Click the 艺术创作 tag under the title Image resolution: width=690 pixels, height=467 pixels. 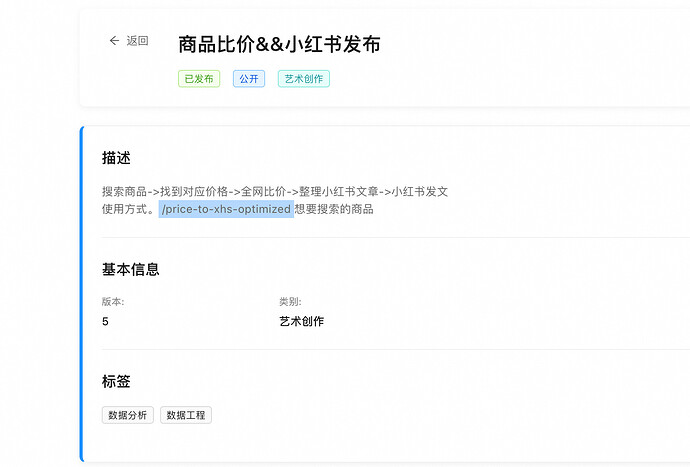pyautogui.click(x=304, y=78)
